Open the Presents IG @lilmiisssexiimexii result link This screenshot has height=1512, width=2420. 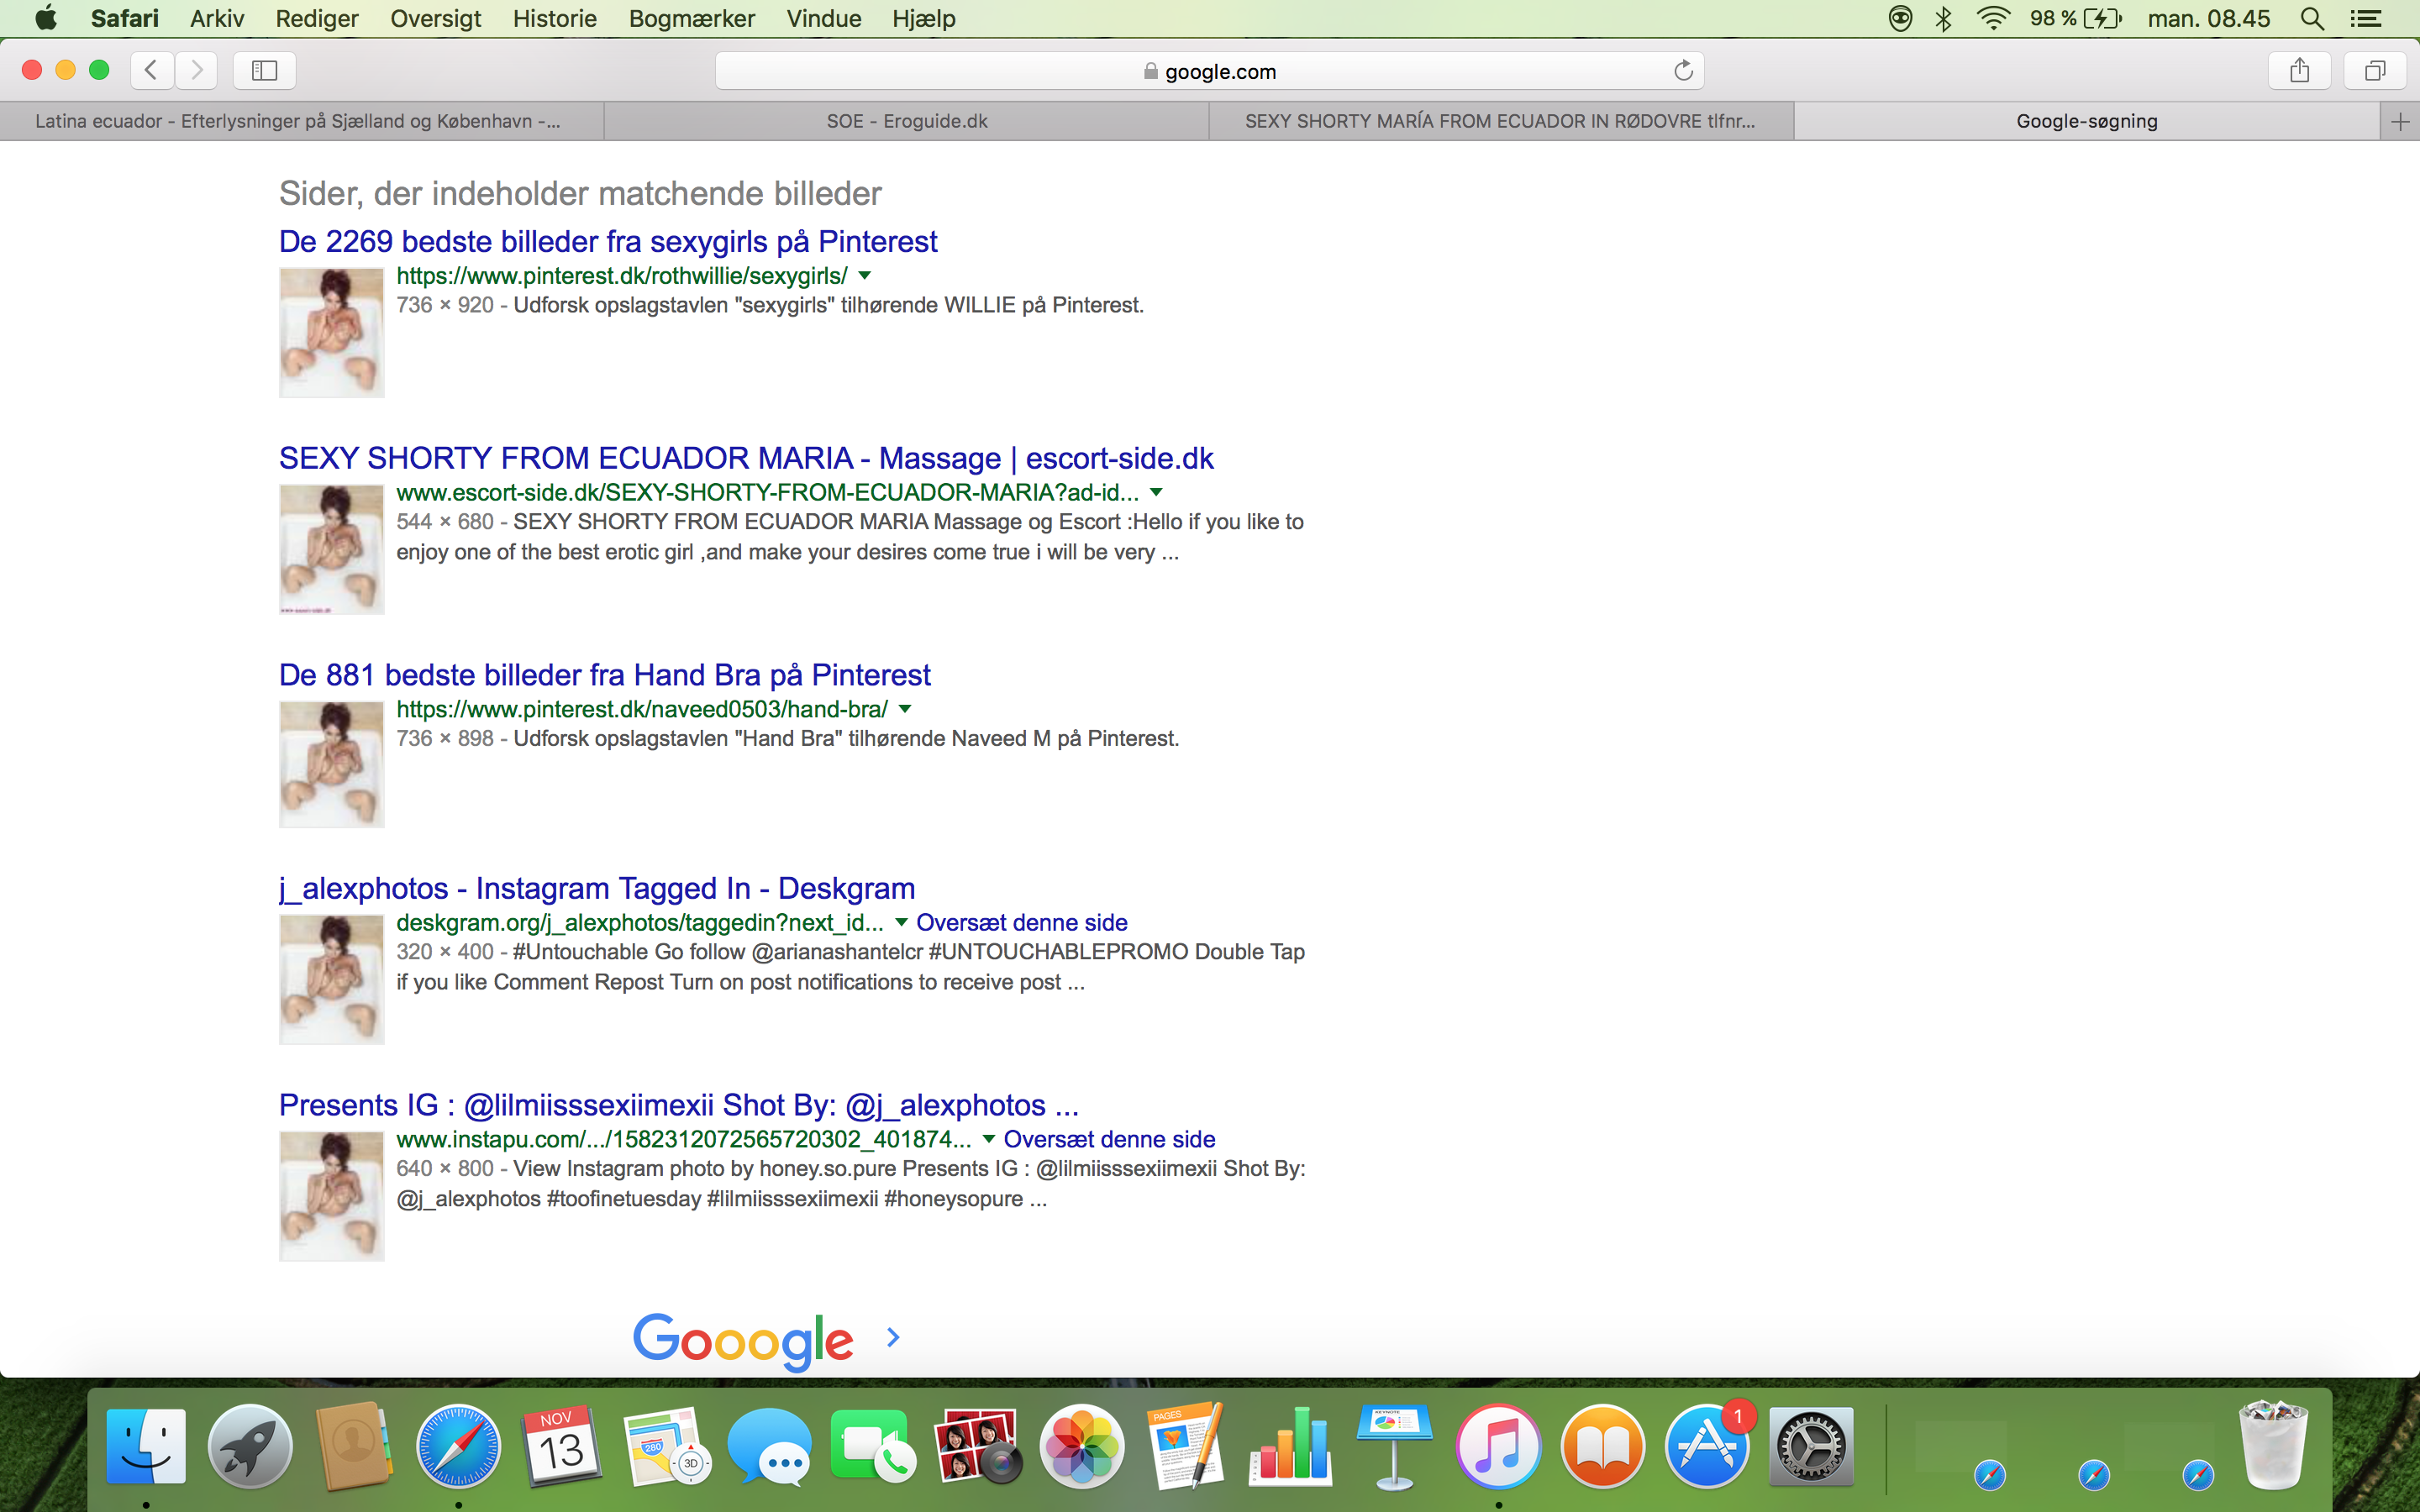click(679, 1105)
